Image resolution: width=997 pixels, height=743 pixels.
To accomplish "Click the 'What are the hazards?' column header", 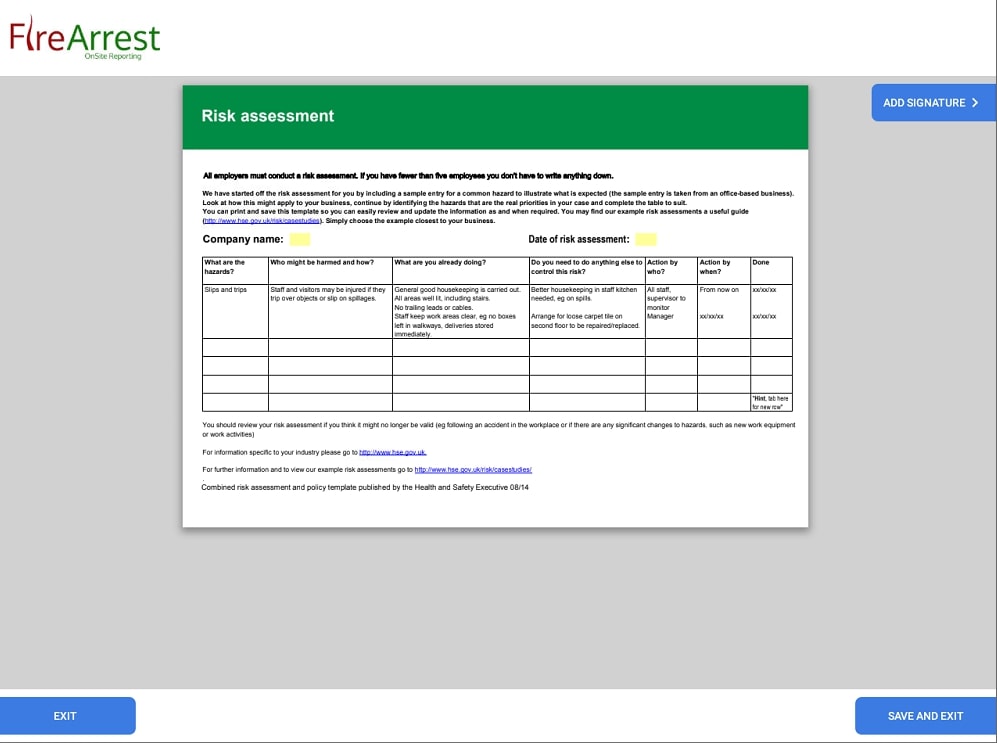I will pos(235,270).
